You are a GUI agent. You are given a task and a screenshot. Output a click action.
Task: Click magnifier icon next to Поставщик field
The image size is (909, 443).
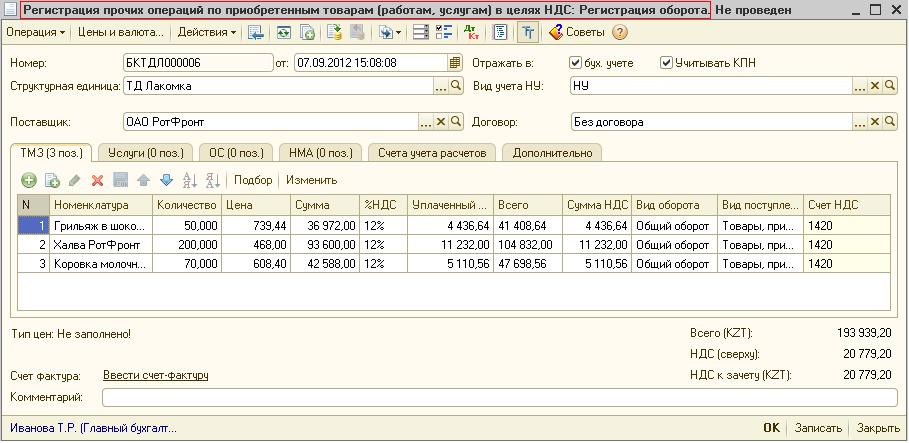click(455, 122)
